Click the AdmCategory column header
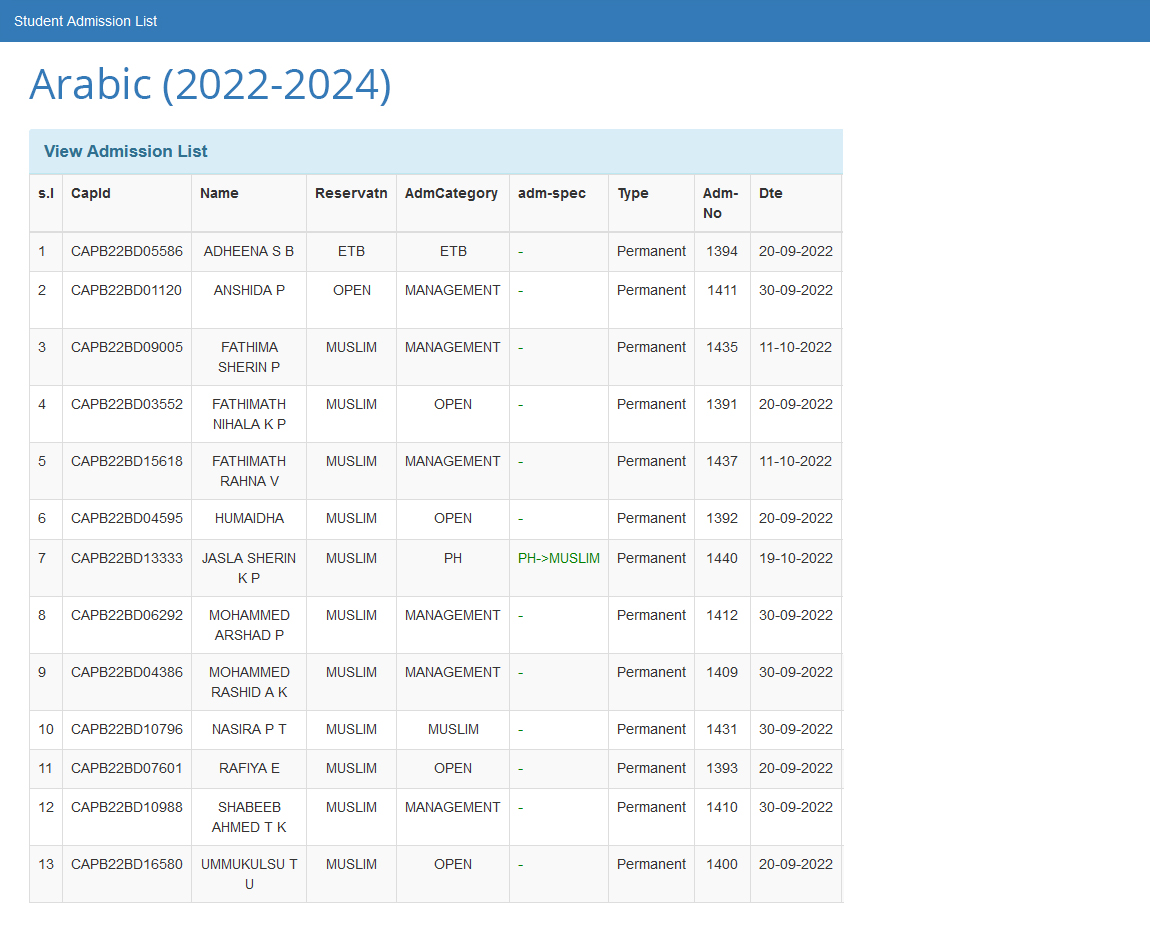 [451, 193]
